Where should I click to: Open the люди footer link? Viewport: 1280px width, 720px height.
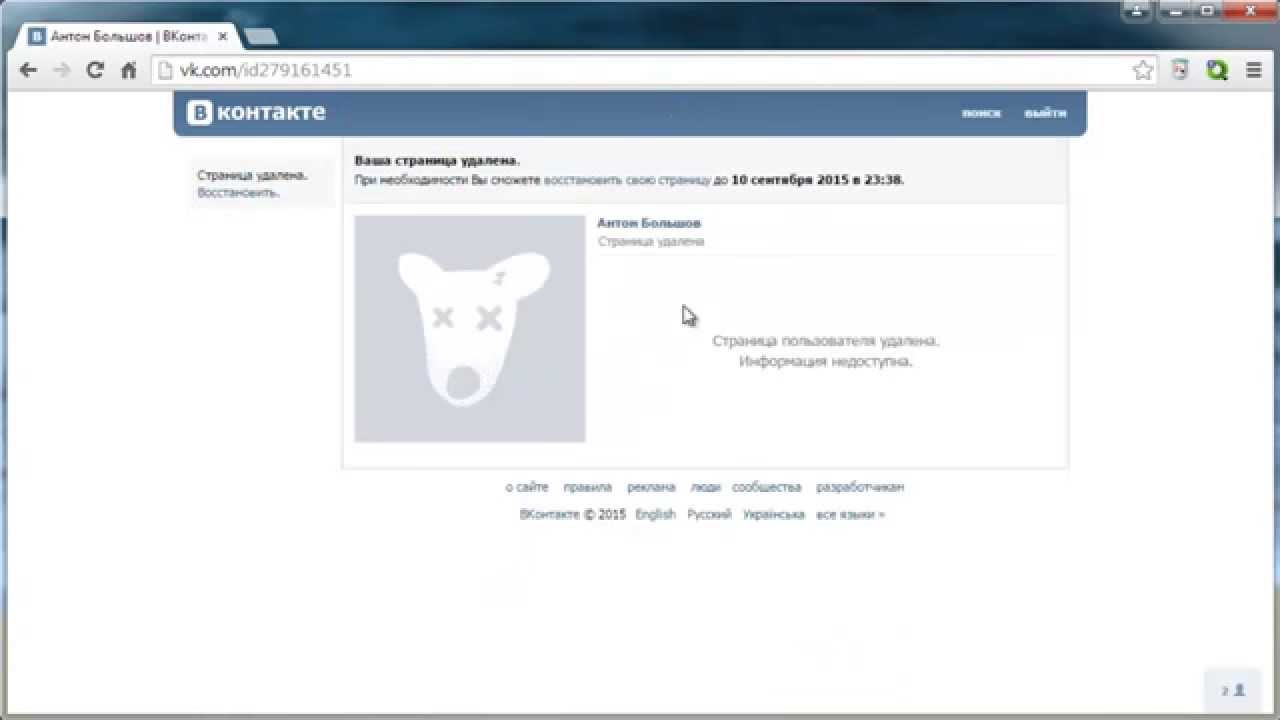[x=705, y=487]
